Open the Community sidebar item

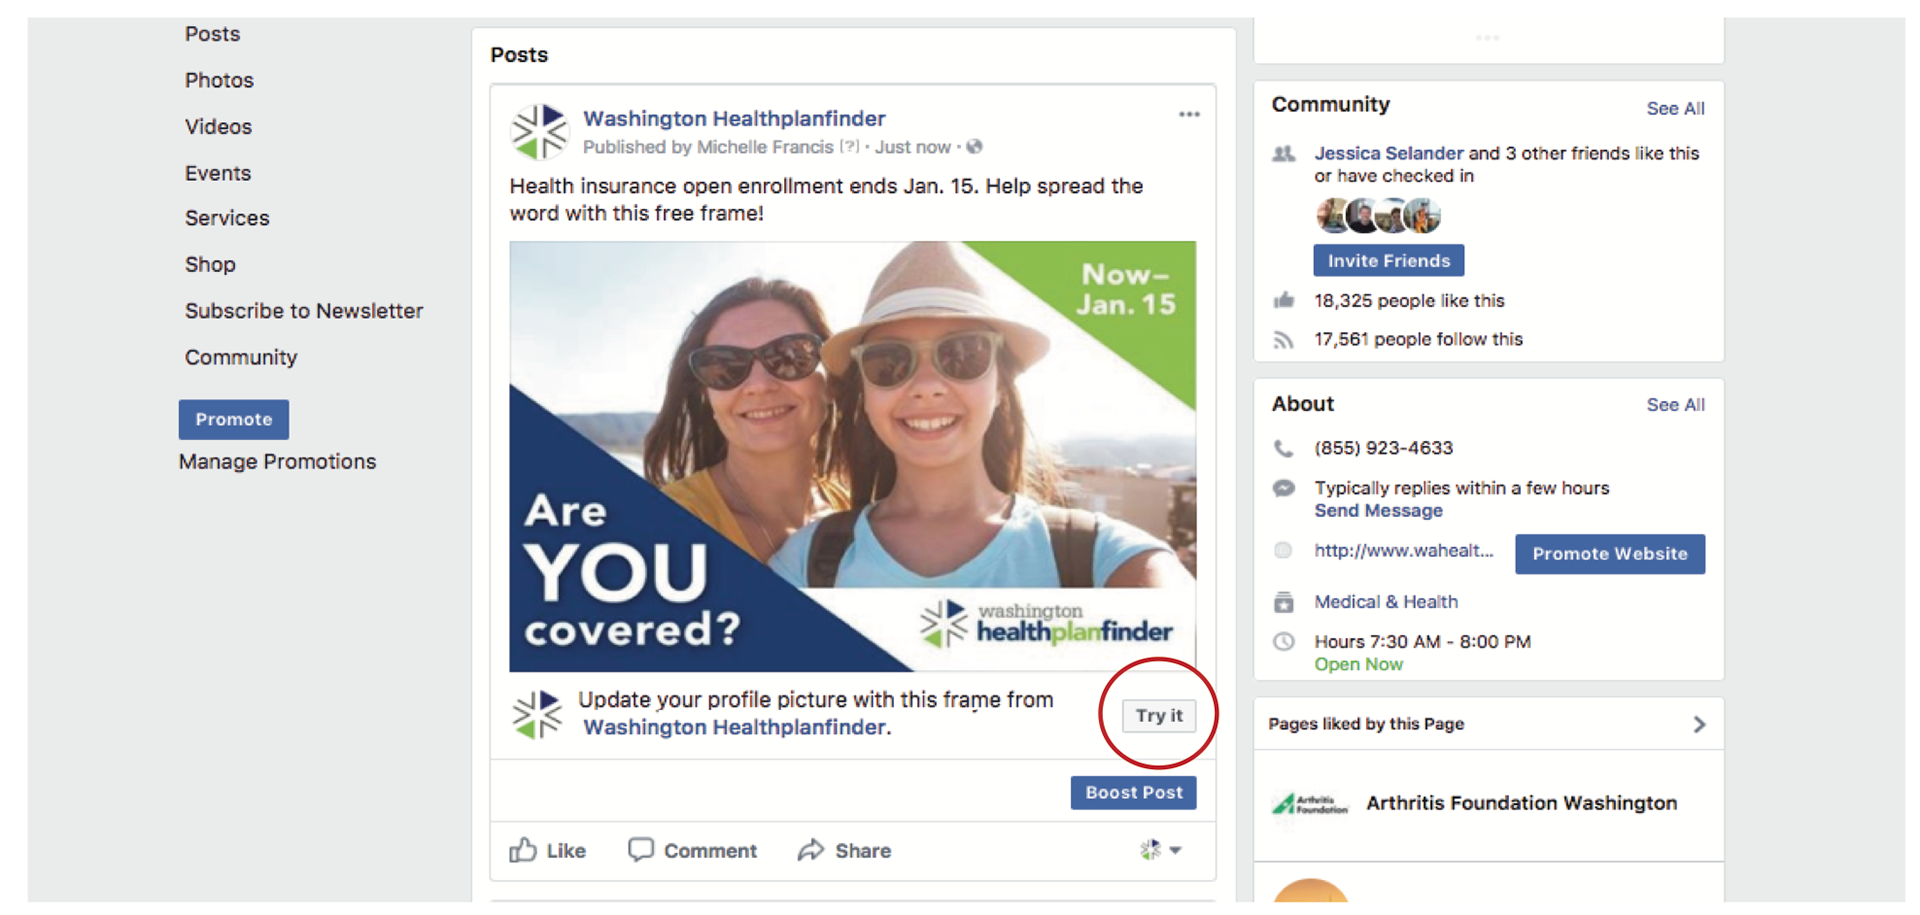[241, 358]
